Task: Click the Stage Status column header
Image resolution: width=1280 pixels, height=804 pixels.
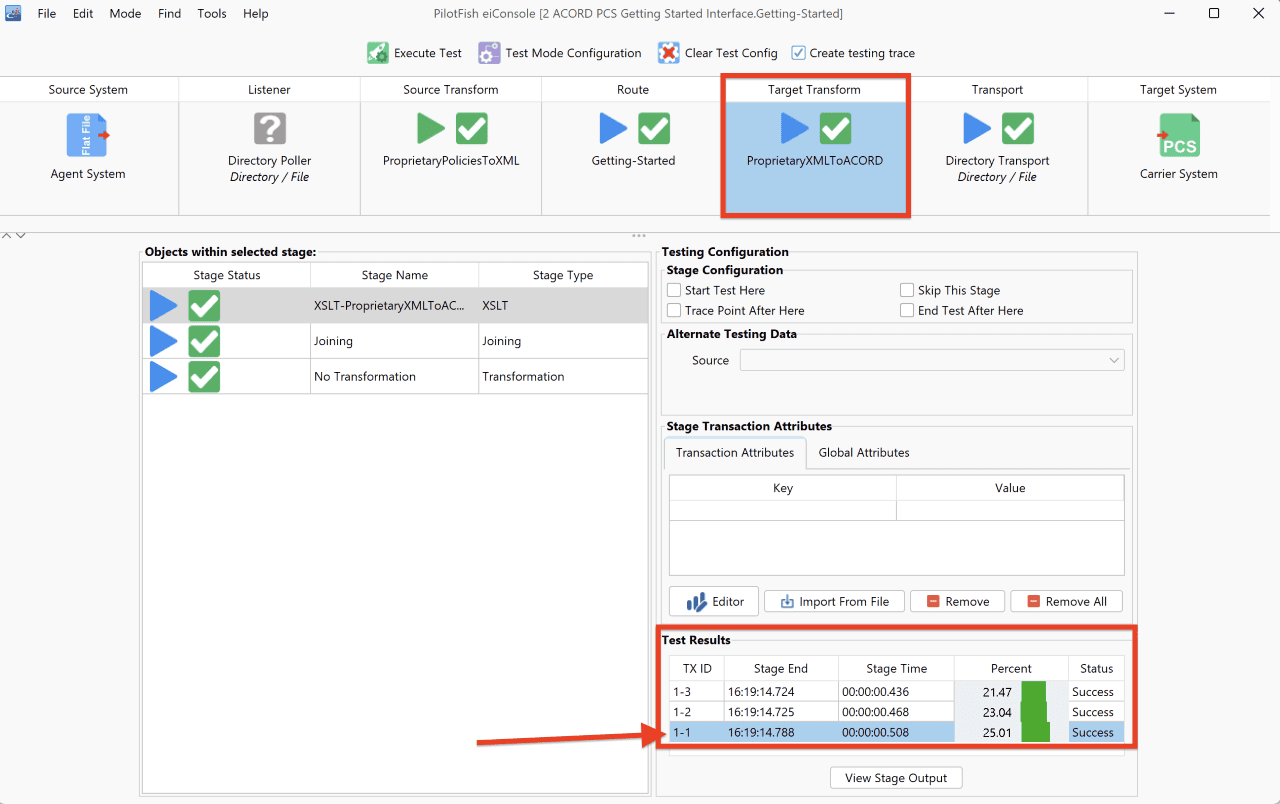Action: 227,275
